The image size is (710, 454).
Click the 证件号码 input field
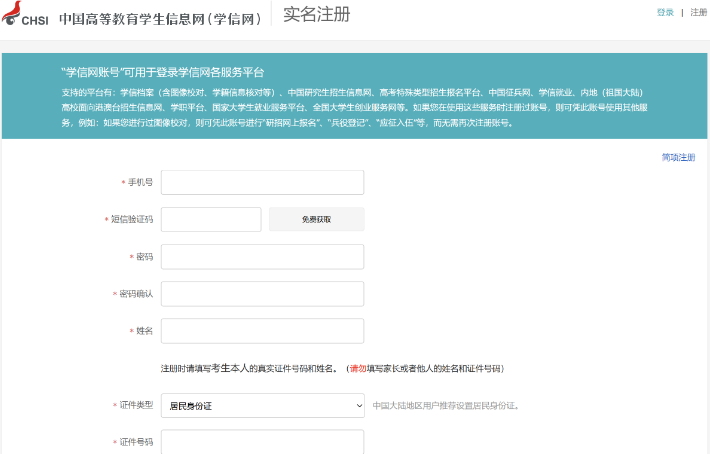[x=262, y=442]
